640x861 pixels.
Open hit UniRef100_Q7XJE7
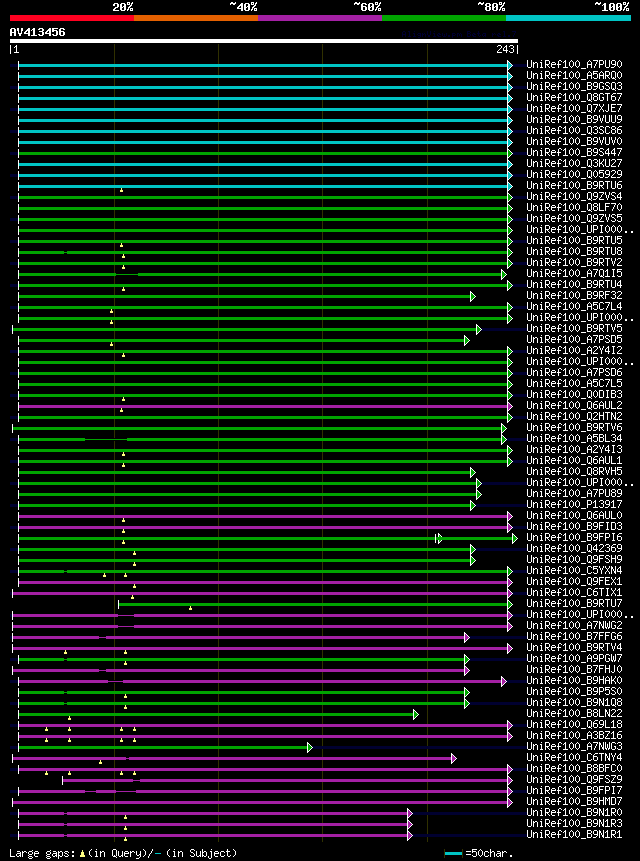point(574,108)
